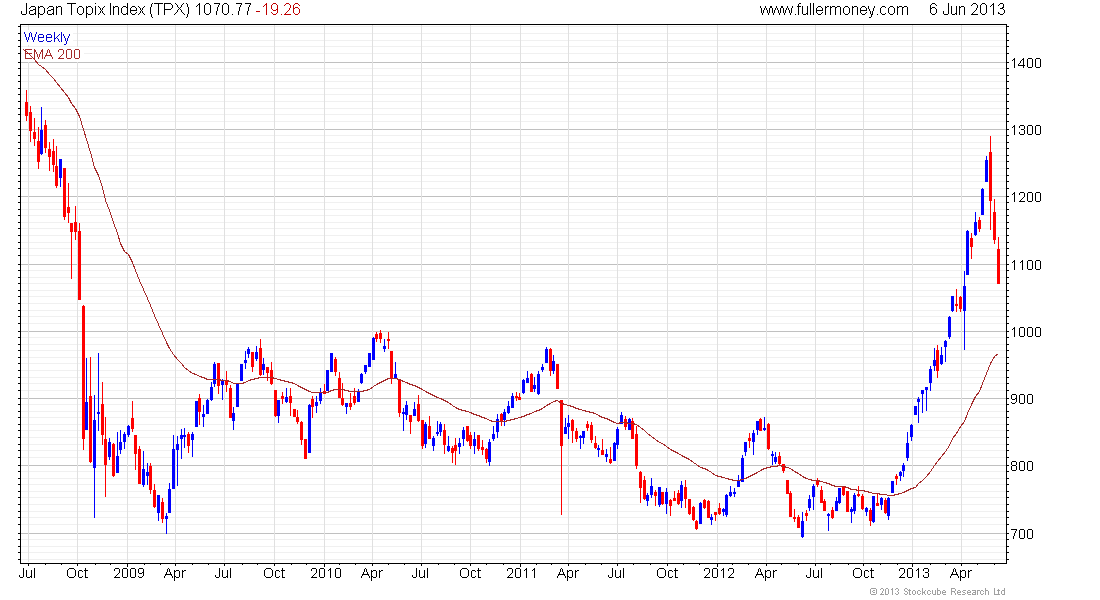Image resolution: width=1100 pixels, height=600 pixels.
Task: Select the EMA 200 legend label
Action: [52, 54]
